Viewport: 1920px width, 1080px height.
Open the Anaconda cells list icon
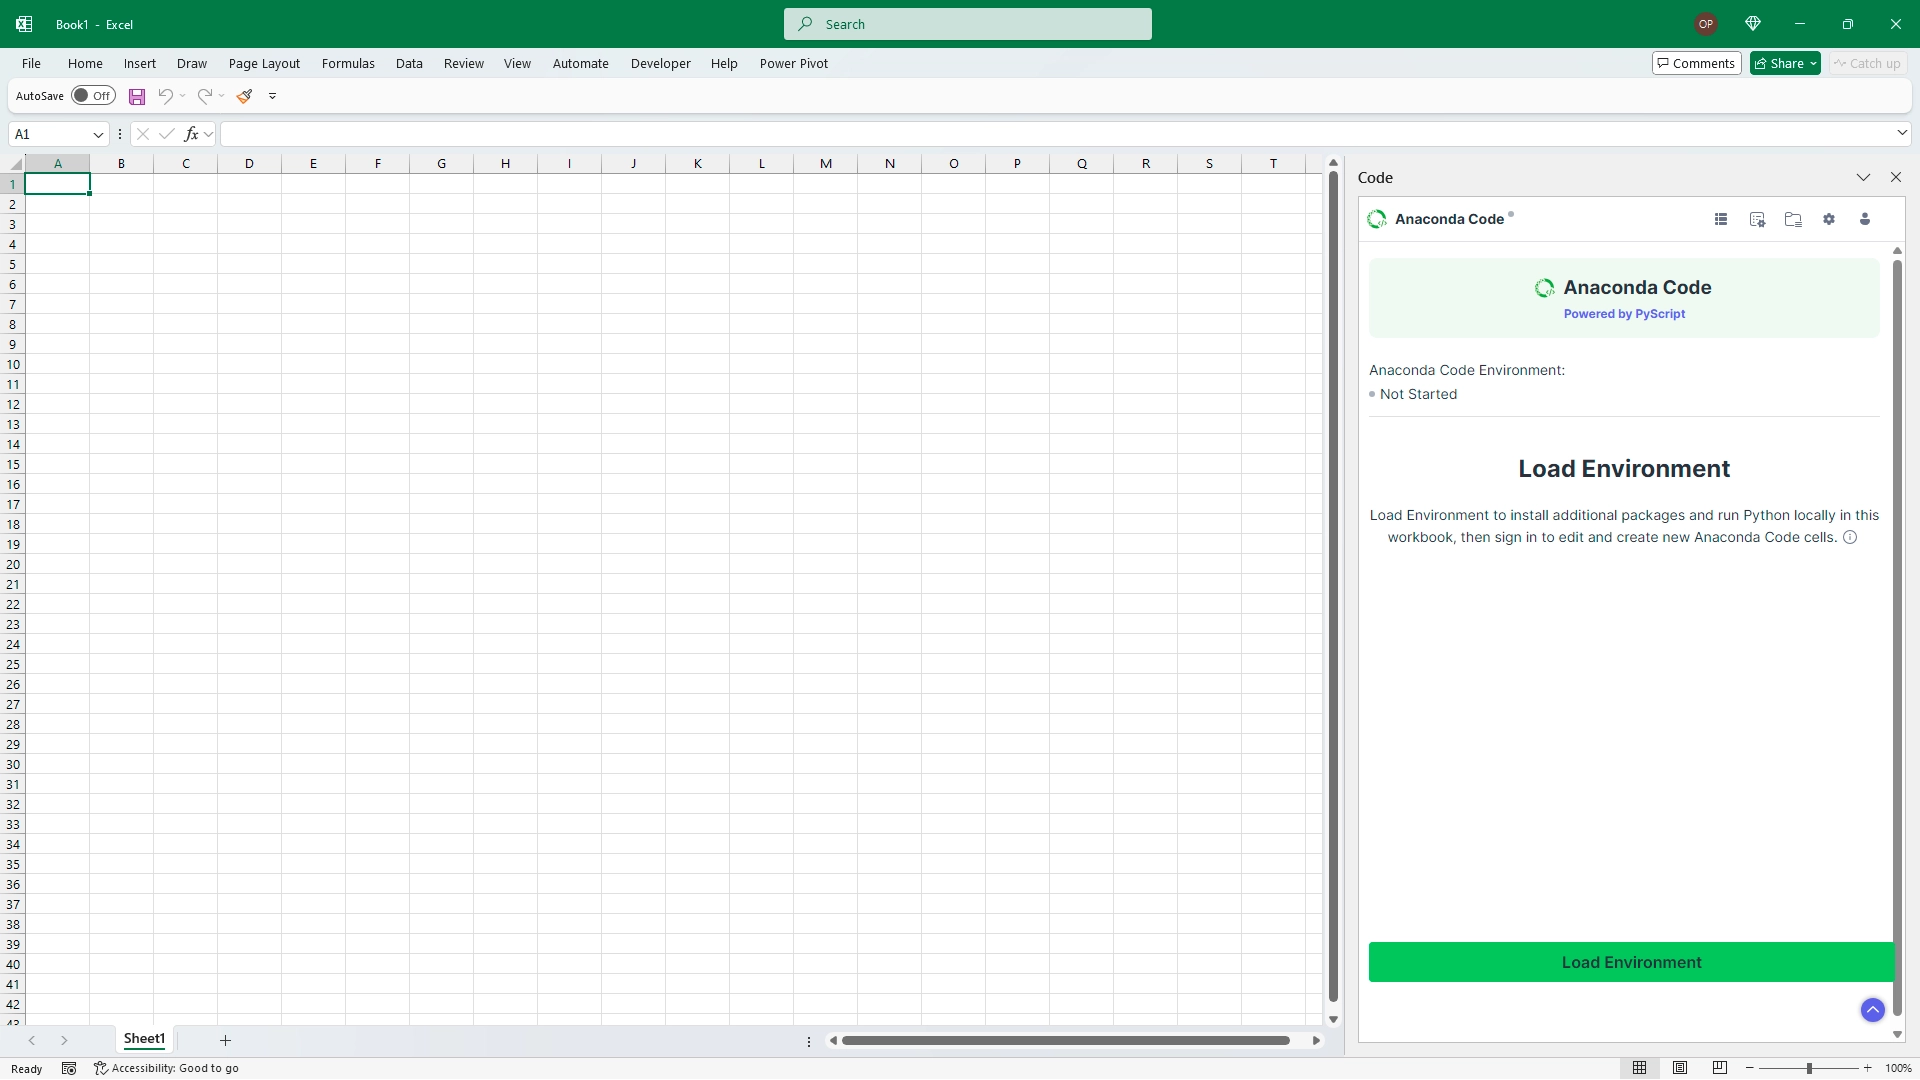1721,219
